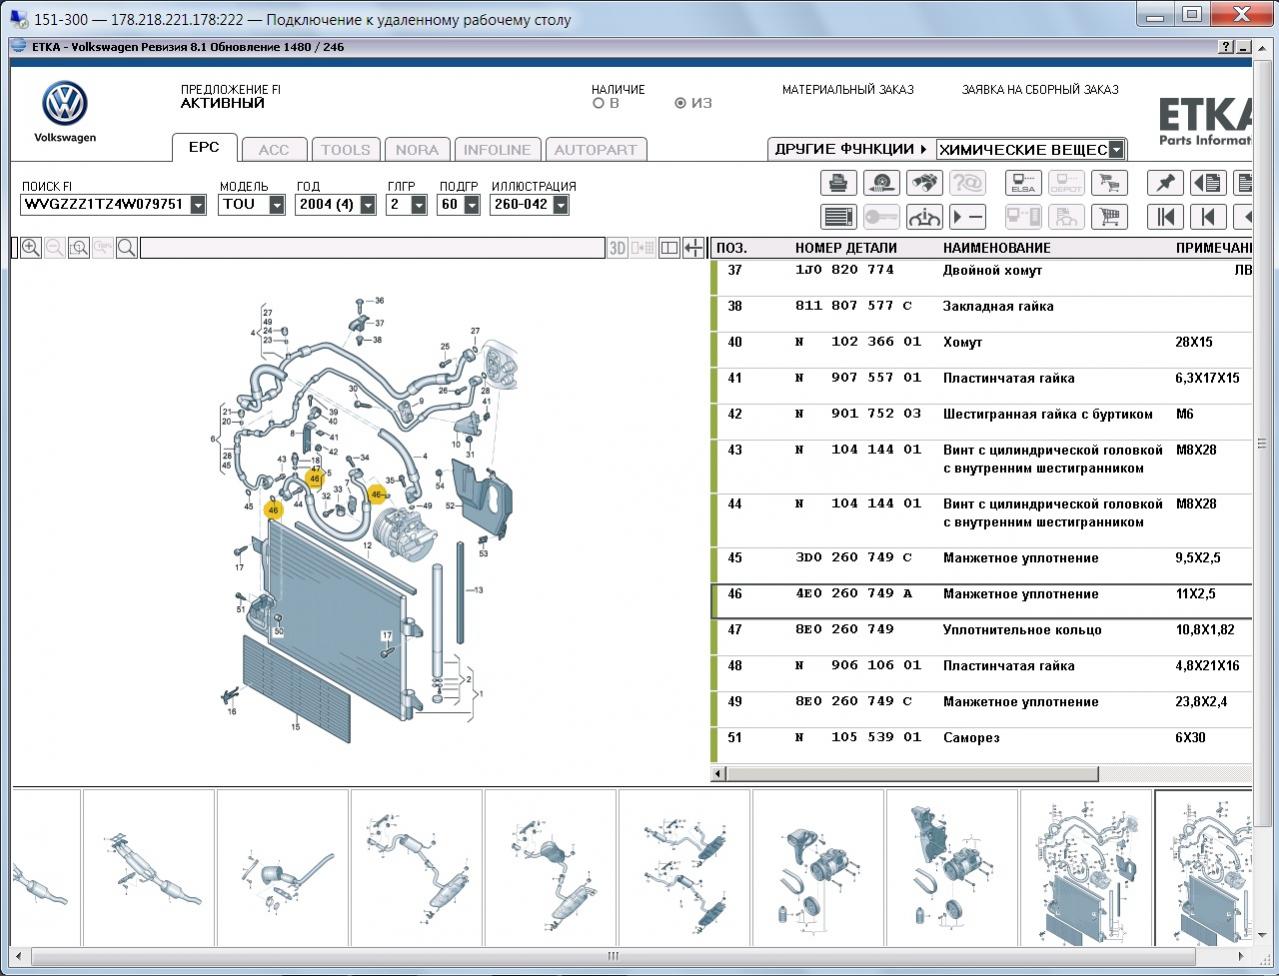
Task: Click the remote desktop window vertical scrollbar
Action: (1264, 444)
